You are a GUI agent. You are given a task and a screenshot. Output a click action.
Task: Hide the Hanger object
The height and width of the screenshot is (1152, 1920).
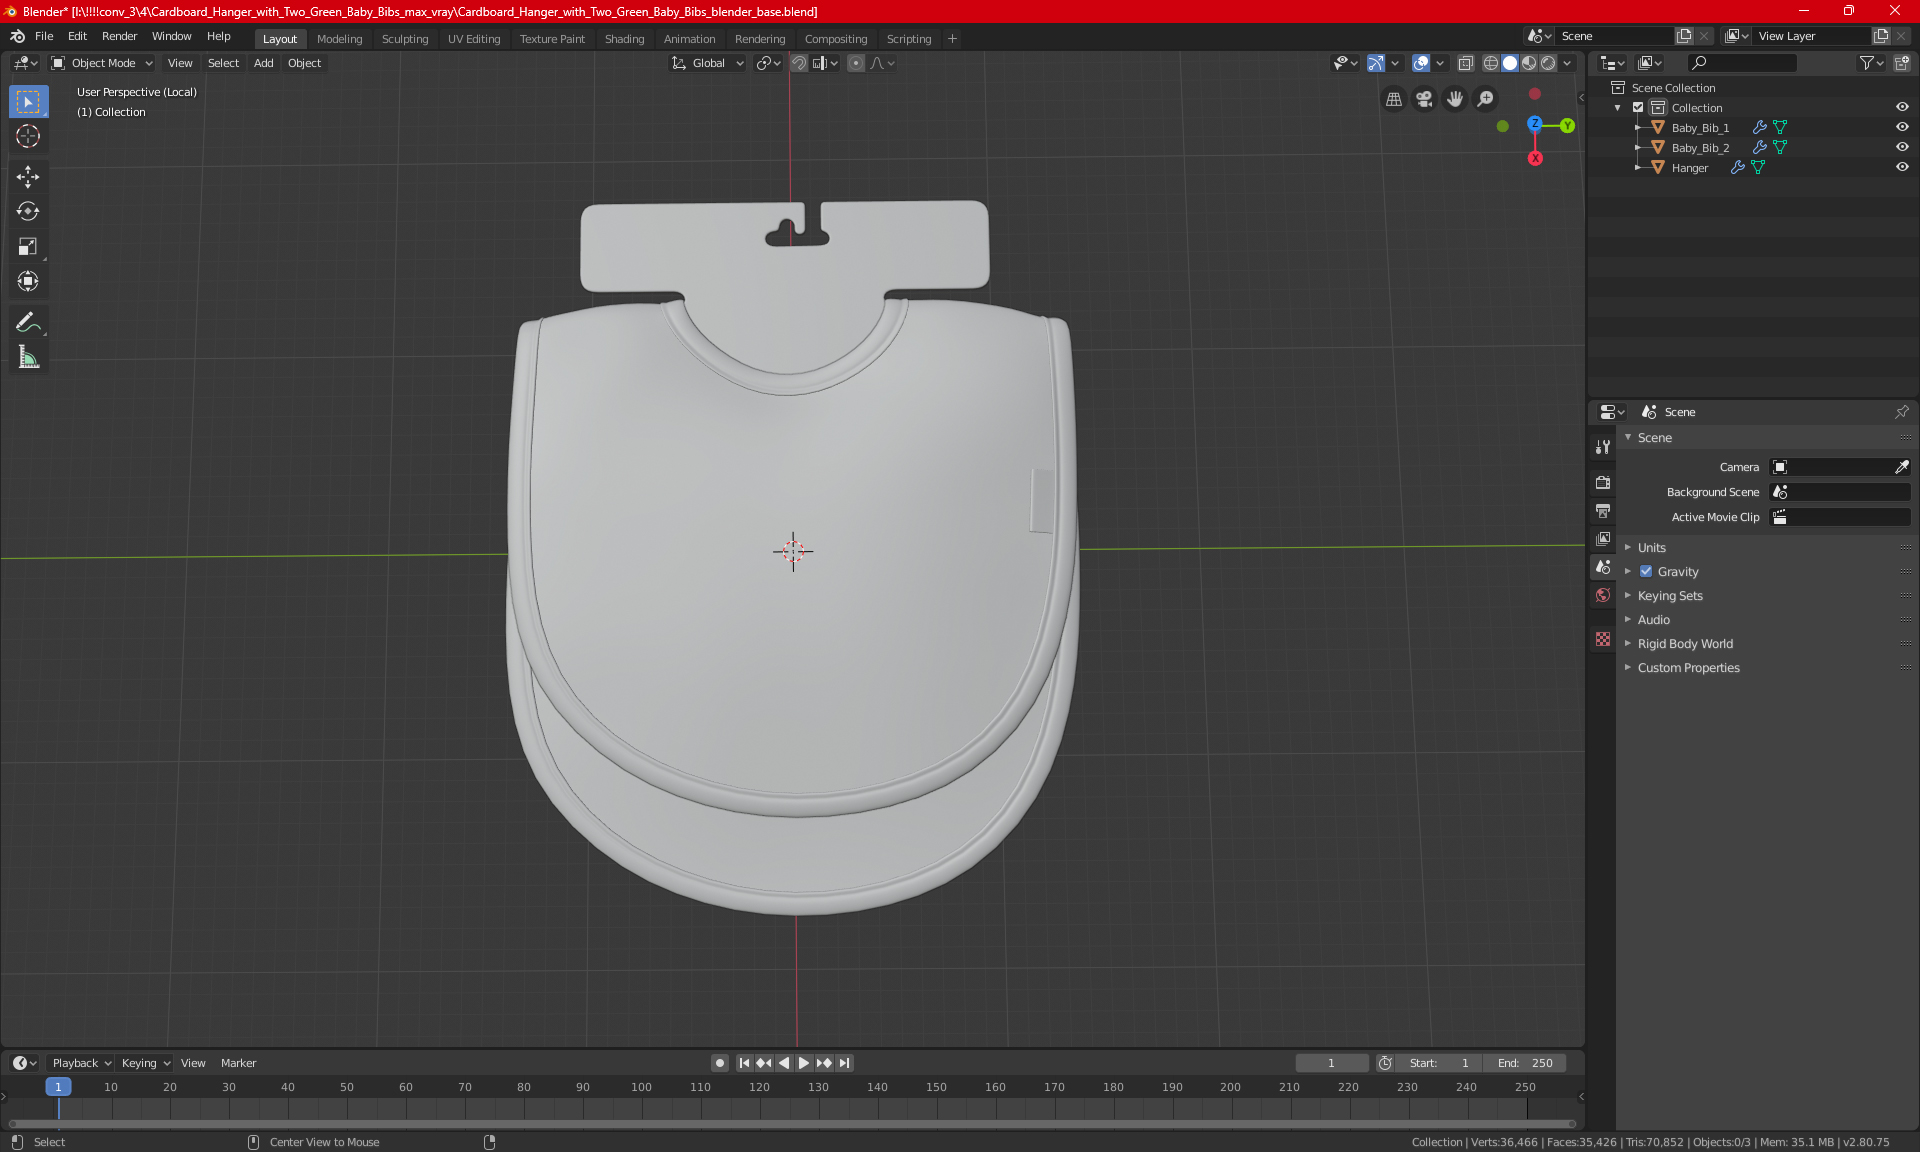pos(1902,167)
